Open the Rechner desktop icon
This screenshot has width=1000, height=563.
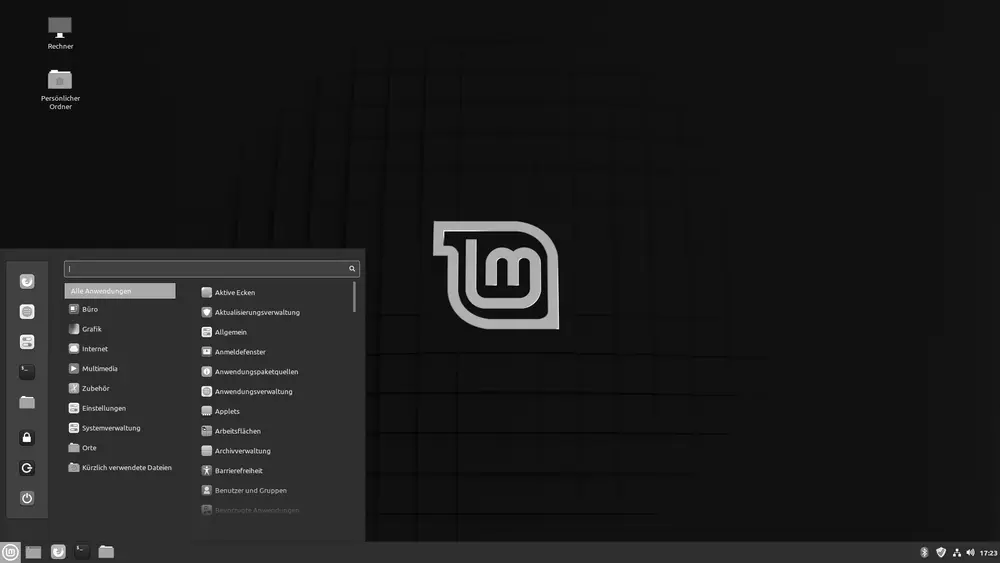click(x=60, y=33)
